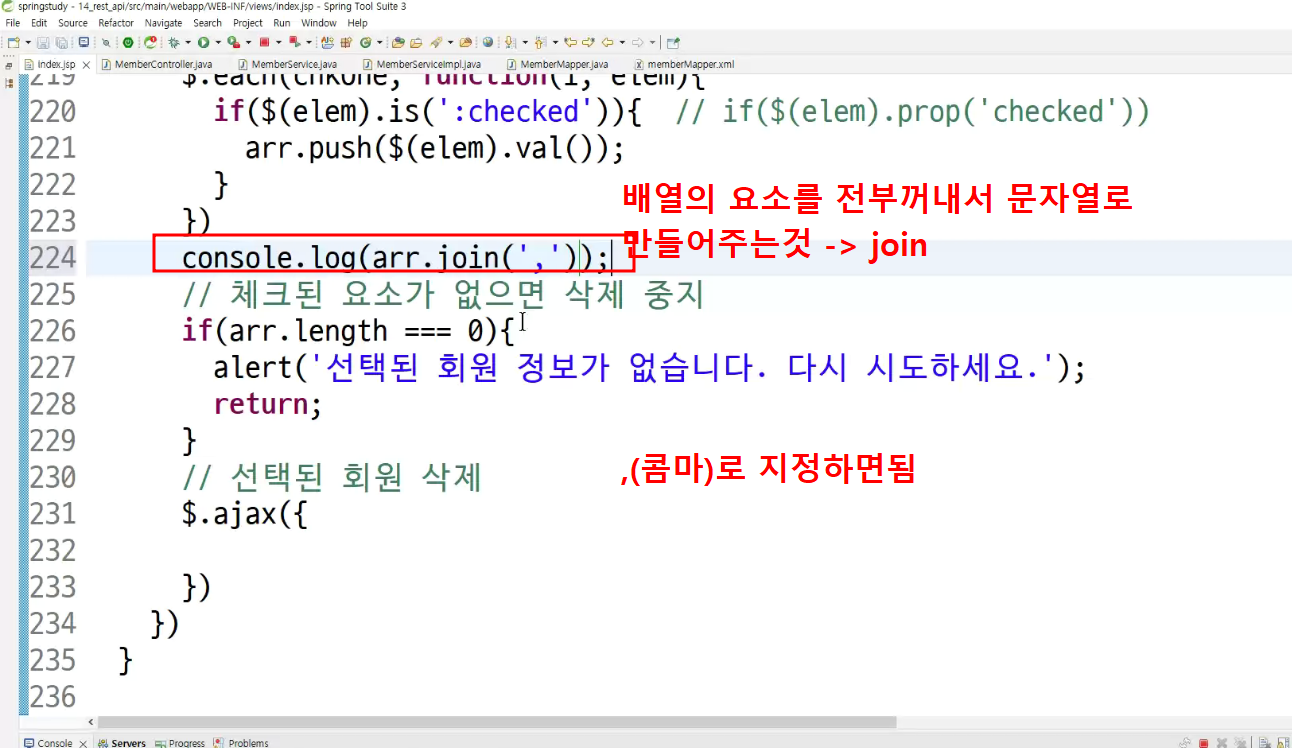Expand the Next Annotation dropdown arrow
Image resolution: width=1292 pixels, height=748 pixels.
coord(524,42)
